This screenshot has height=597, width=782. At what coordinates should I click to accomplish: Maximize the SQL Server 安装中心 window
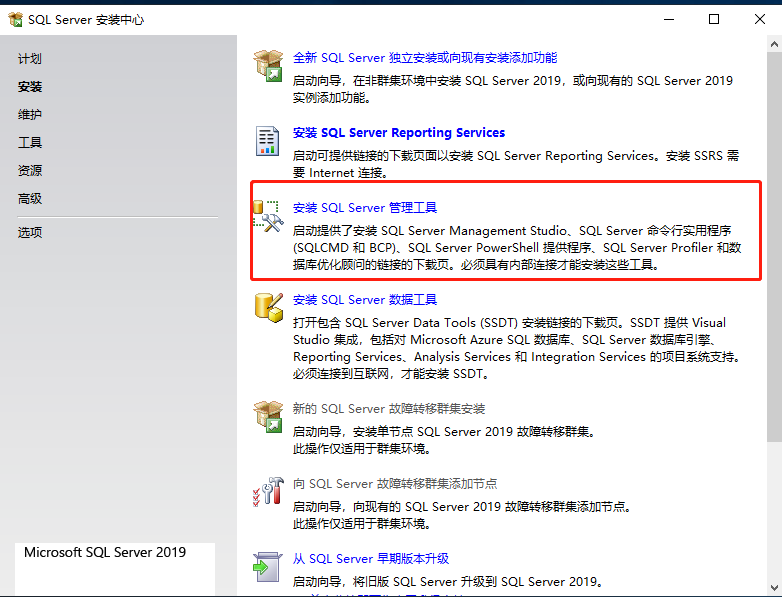[714, 19]
